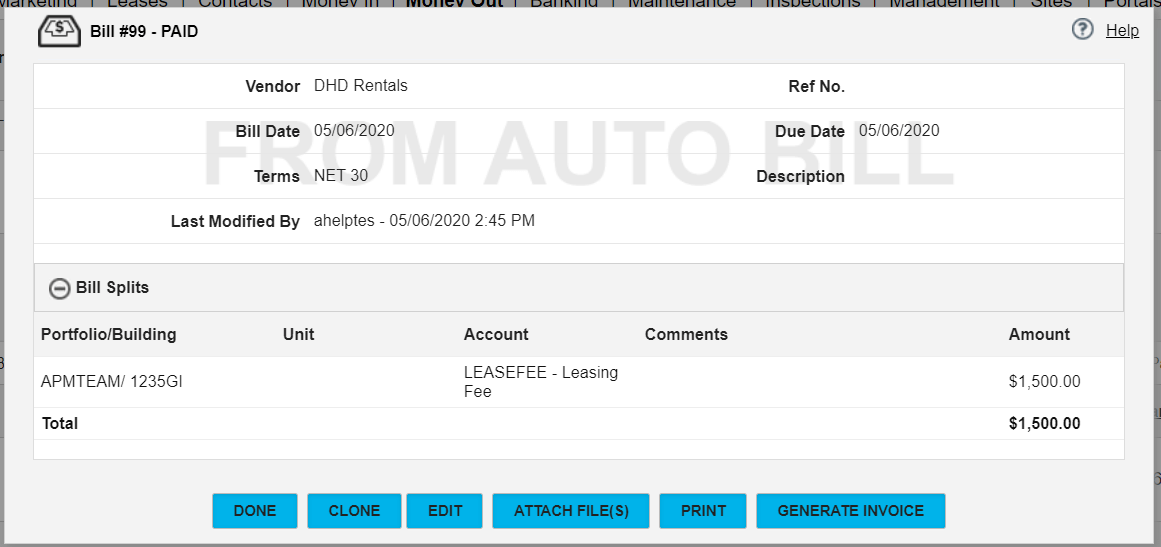Click the Terms label
The image size is (1161, 547).
[277, 177]
